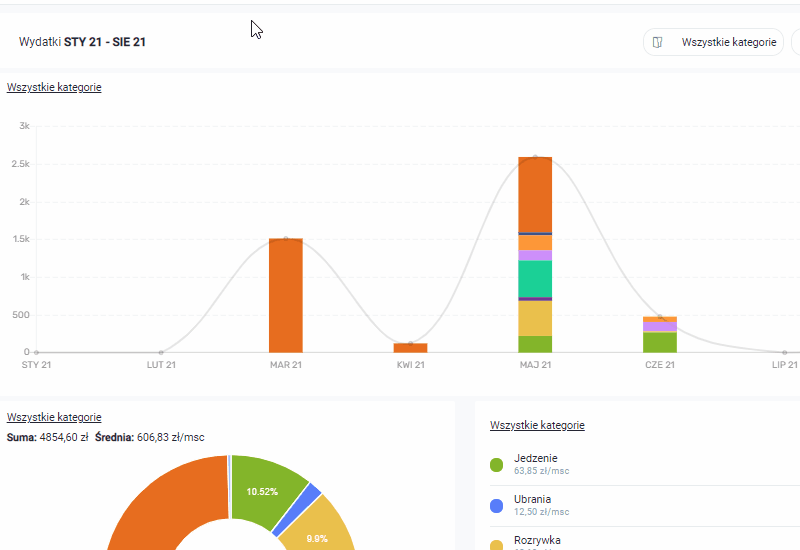
Task: Select the MAR 21 orange bar
Action: [x=286, y=295]
